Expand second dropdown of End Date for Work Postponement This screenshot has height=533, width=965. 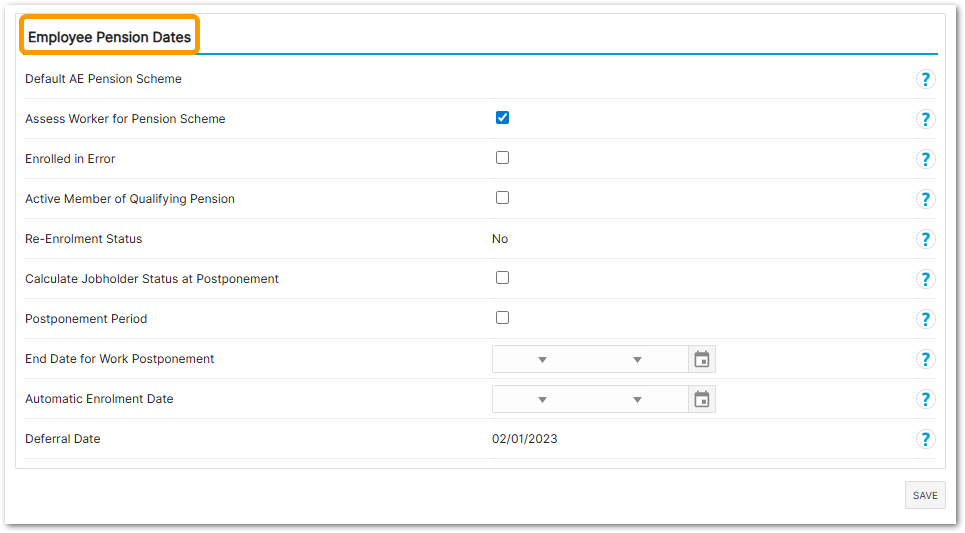(637, 359)
